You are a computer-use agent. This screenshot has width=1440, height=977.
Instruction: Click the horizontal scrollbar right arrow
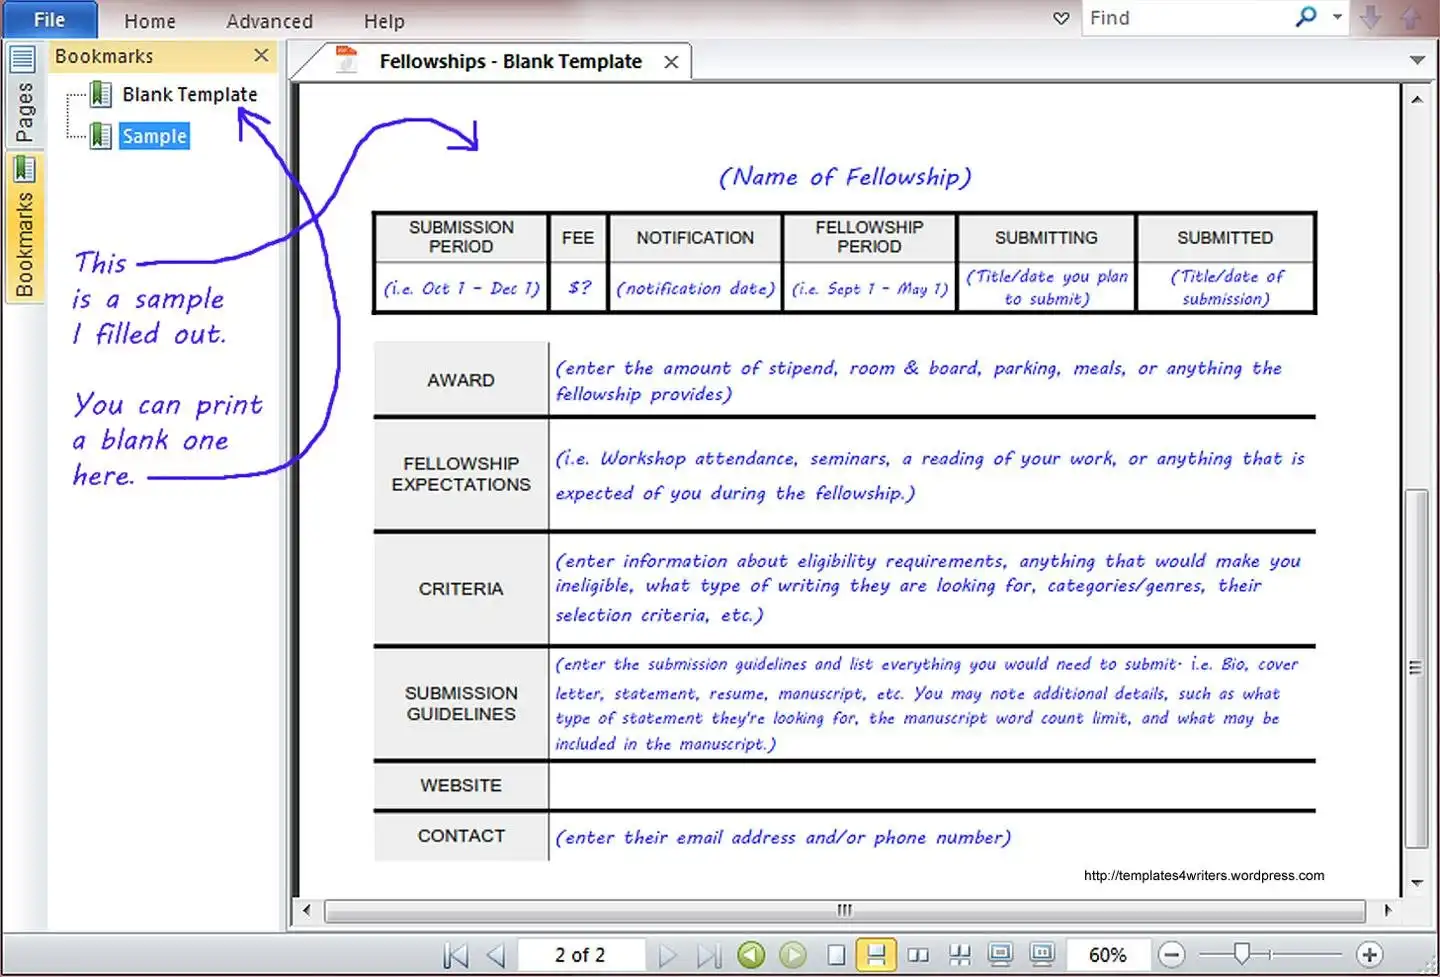1387,910
